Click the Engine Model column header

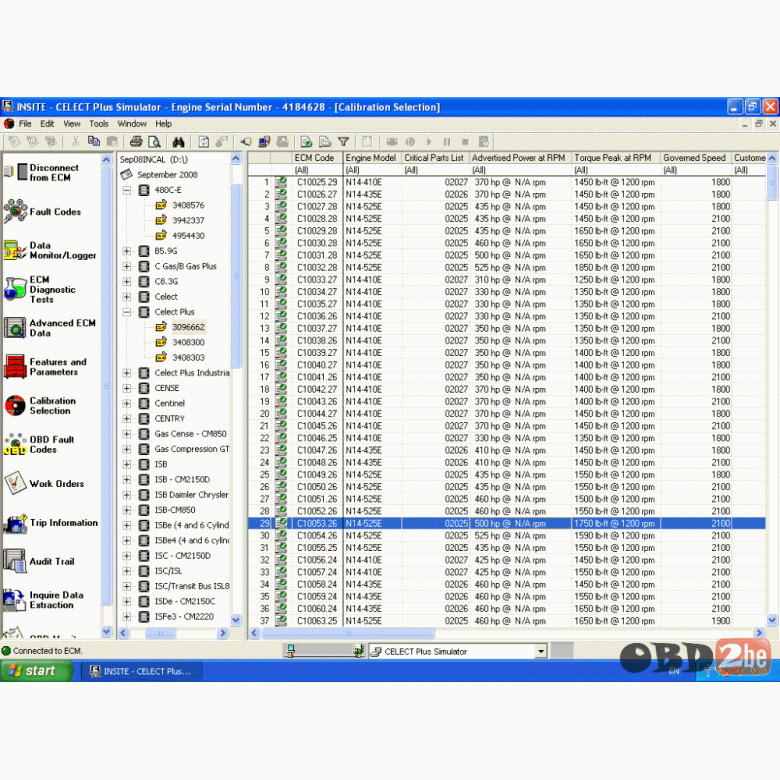tap(372, 158)
